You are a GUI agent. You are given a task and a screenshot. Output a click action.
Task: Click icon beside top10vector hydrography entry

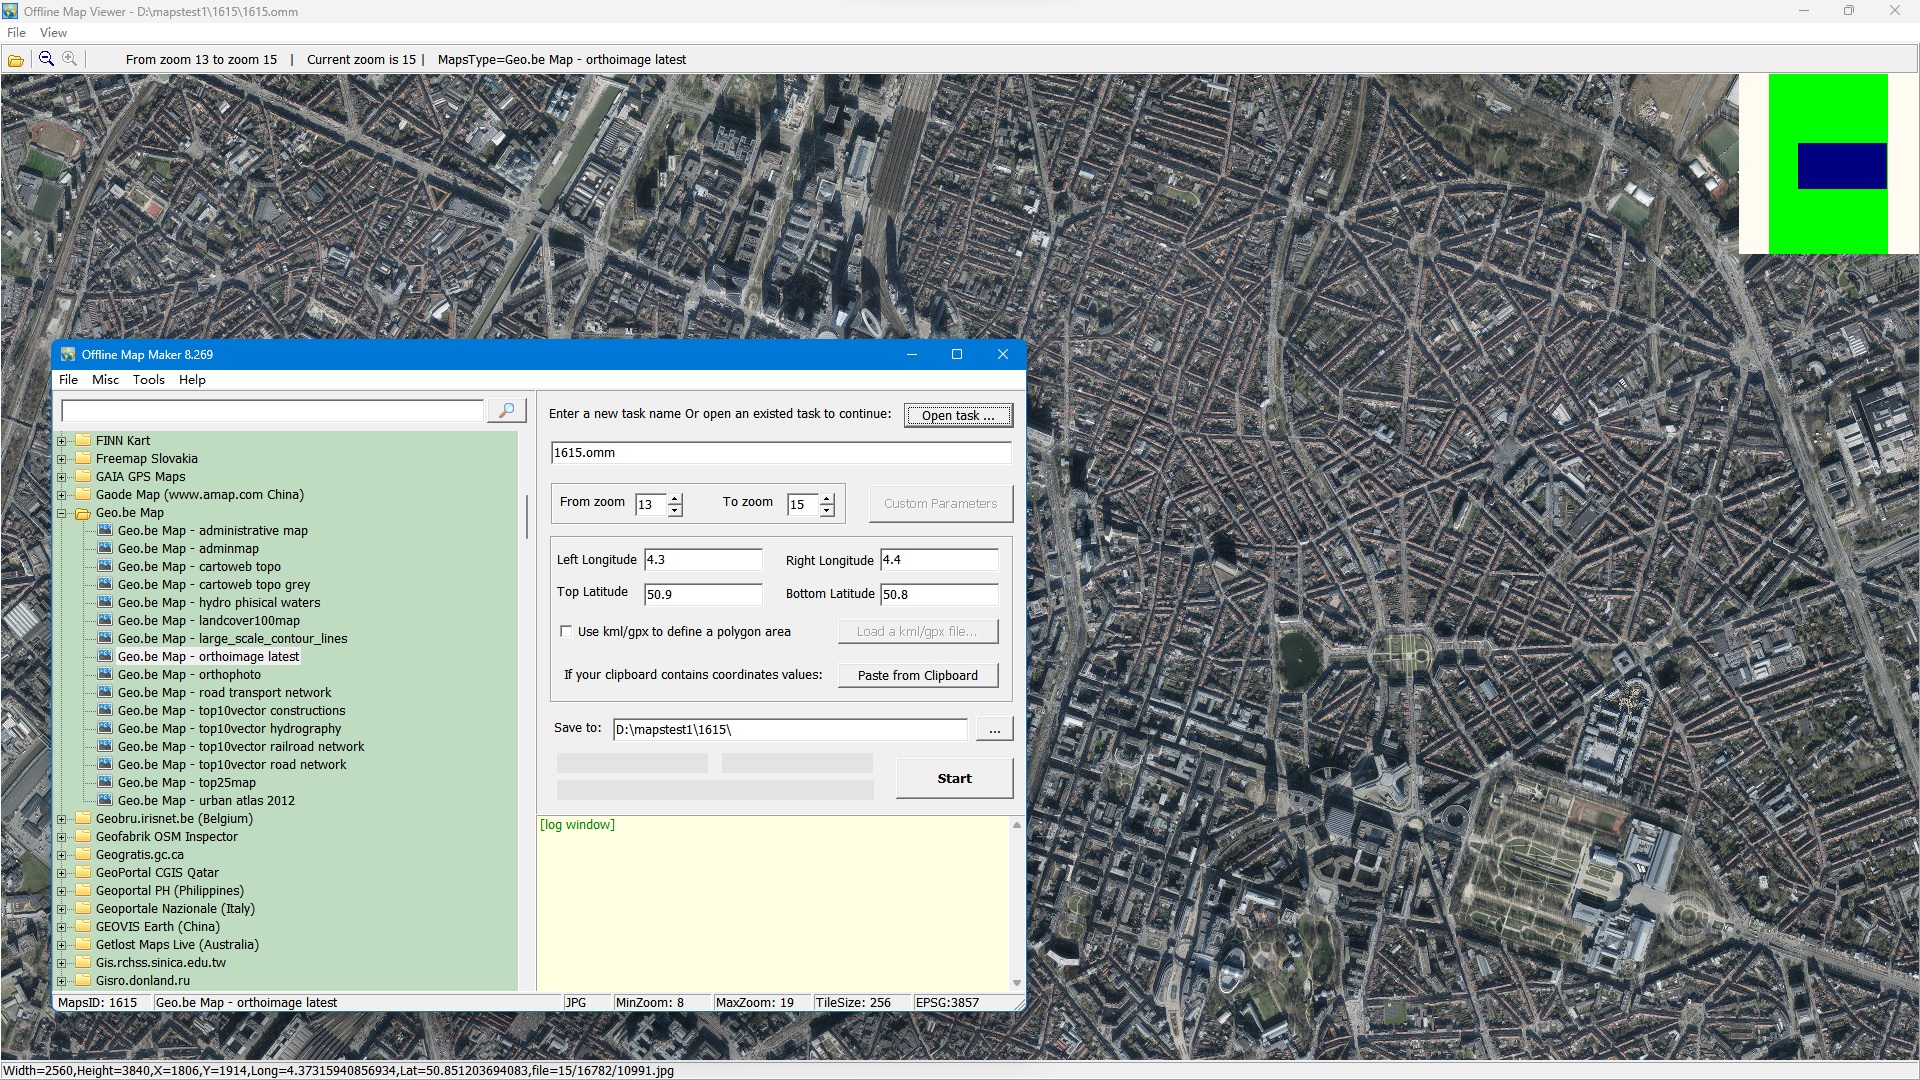point(105,728)
